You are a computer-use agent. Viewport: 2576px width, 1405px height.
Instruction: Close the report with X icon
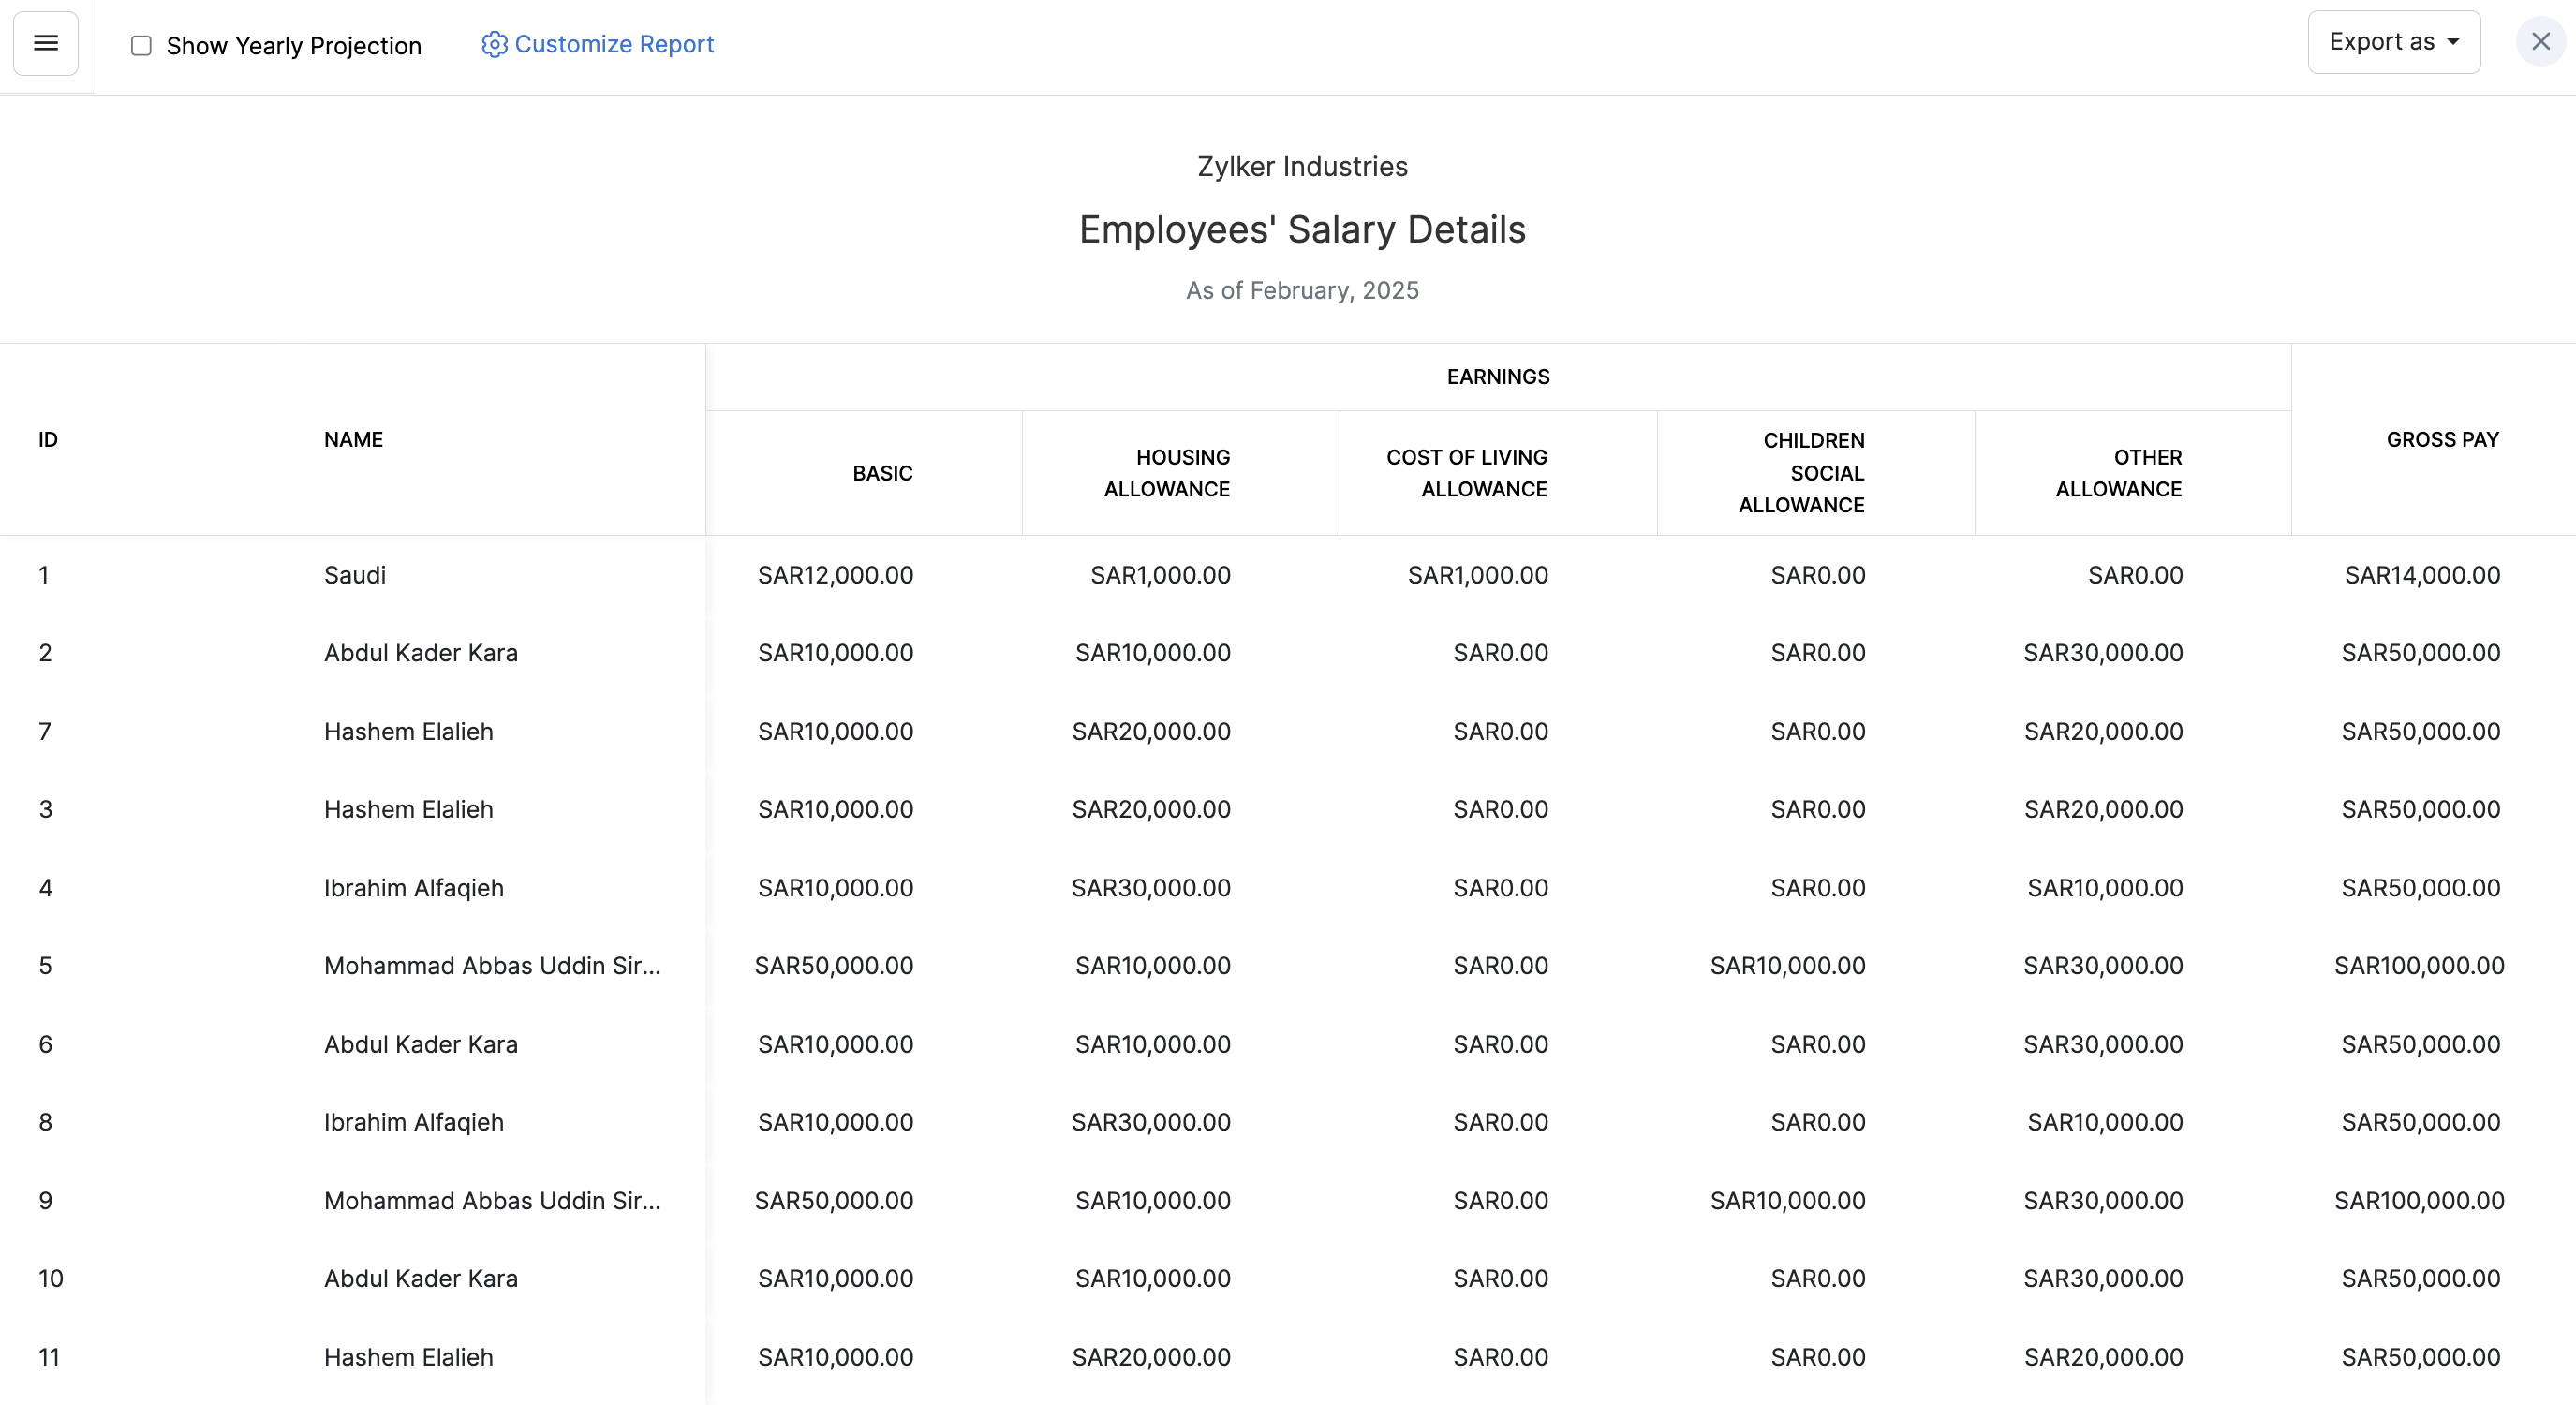[2540, 42]
